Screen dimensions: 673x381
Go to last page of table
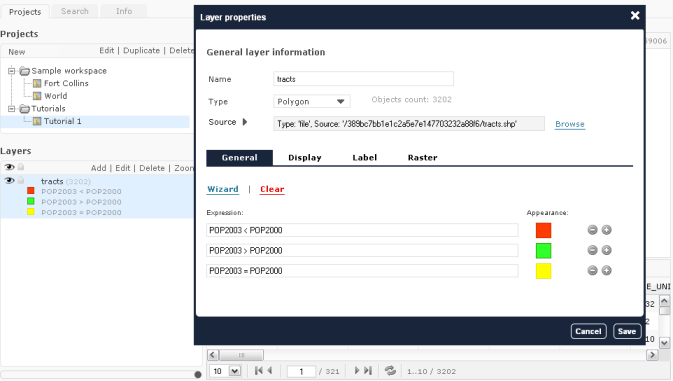pyautogui.click(x=368, y=370)
